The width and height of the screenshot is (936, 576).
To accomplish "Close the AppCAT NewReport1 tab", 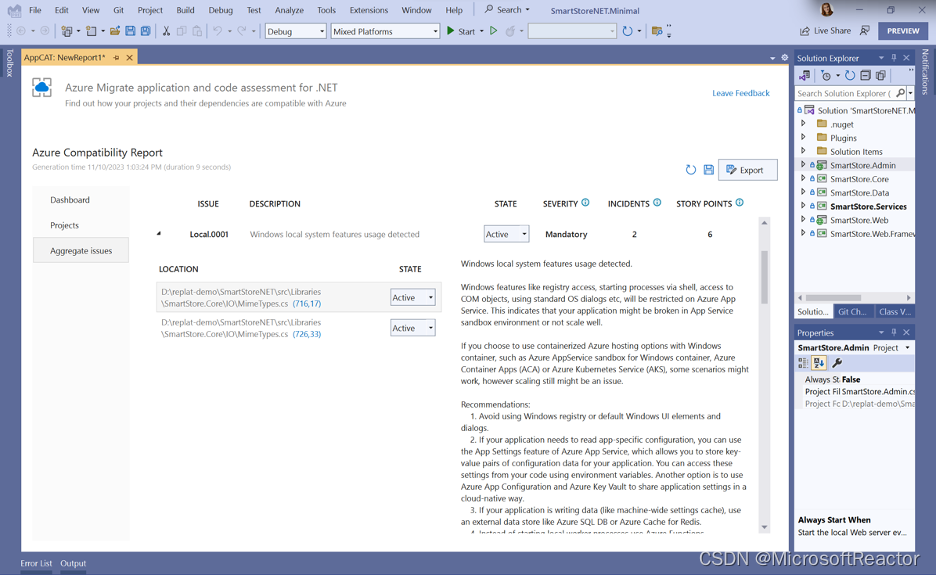I will click(x=129, y=58).
